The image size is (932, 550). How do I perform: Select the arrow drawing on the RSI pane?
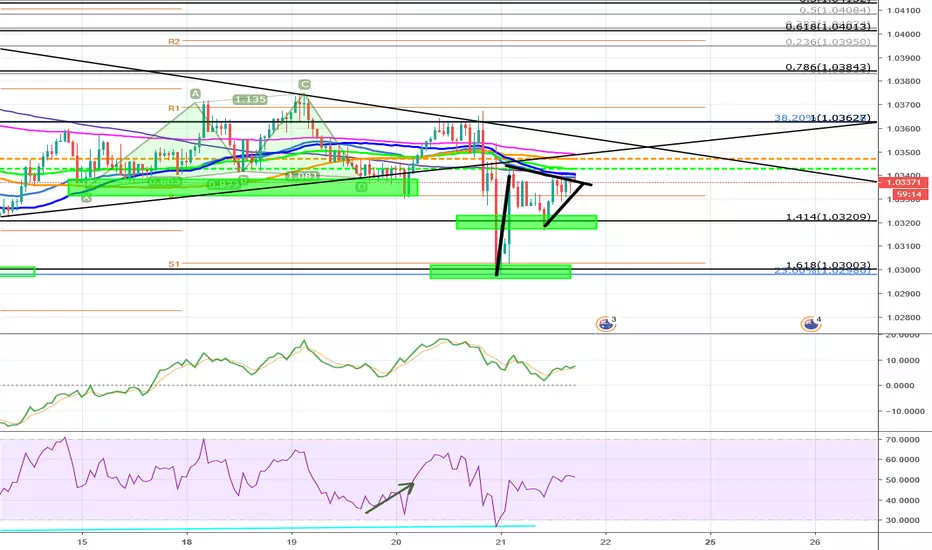(x=389, y=498)
